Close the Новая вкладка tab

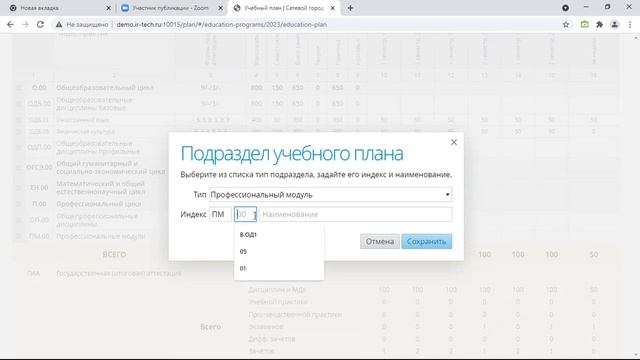(x=108, y=8)
